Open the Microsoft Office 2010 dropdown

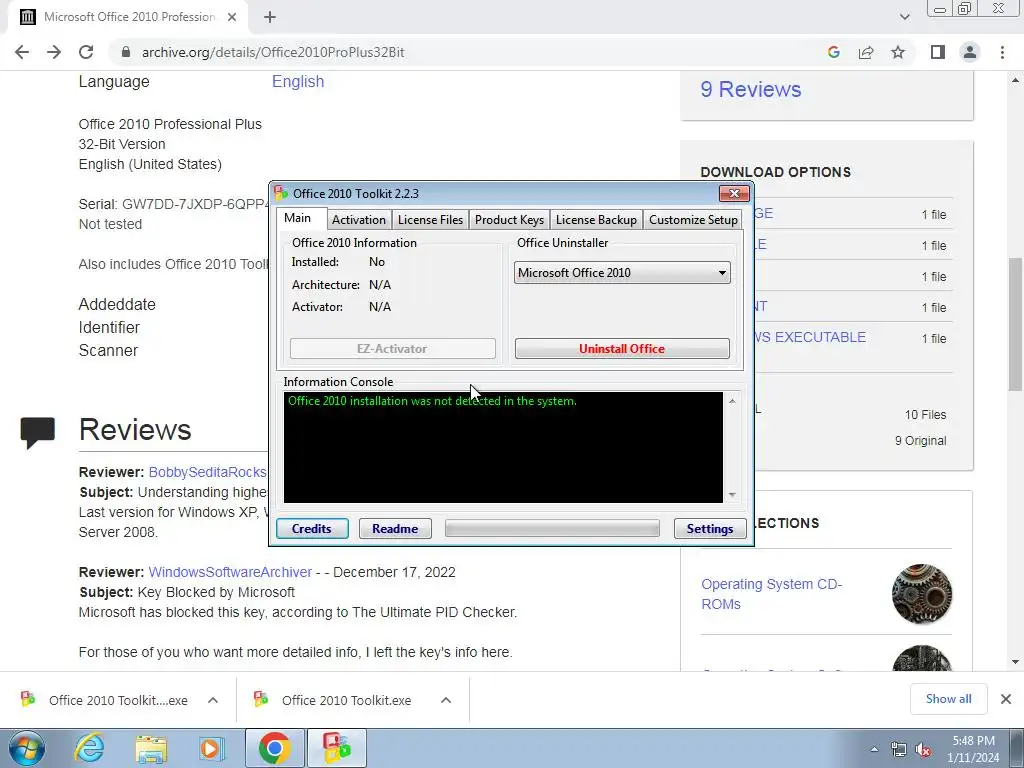(622, 273)
